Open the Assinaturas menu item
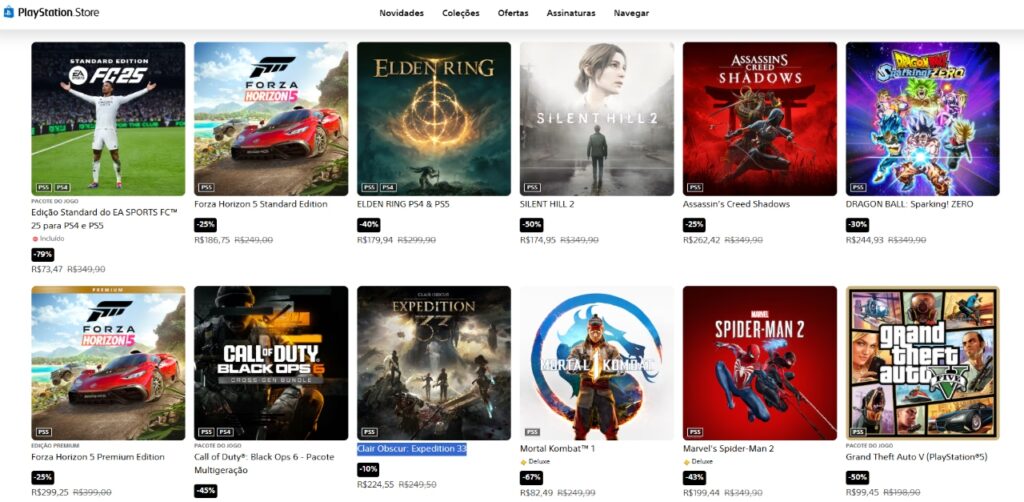Viewport: 1024px width, 502px height. click(x=571, y=13)
